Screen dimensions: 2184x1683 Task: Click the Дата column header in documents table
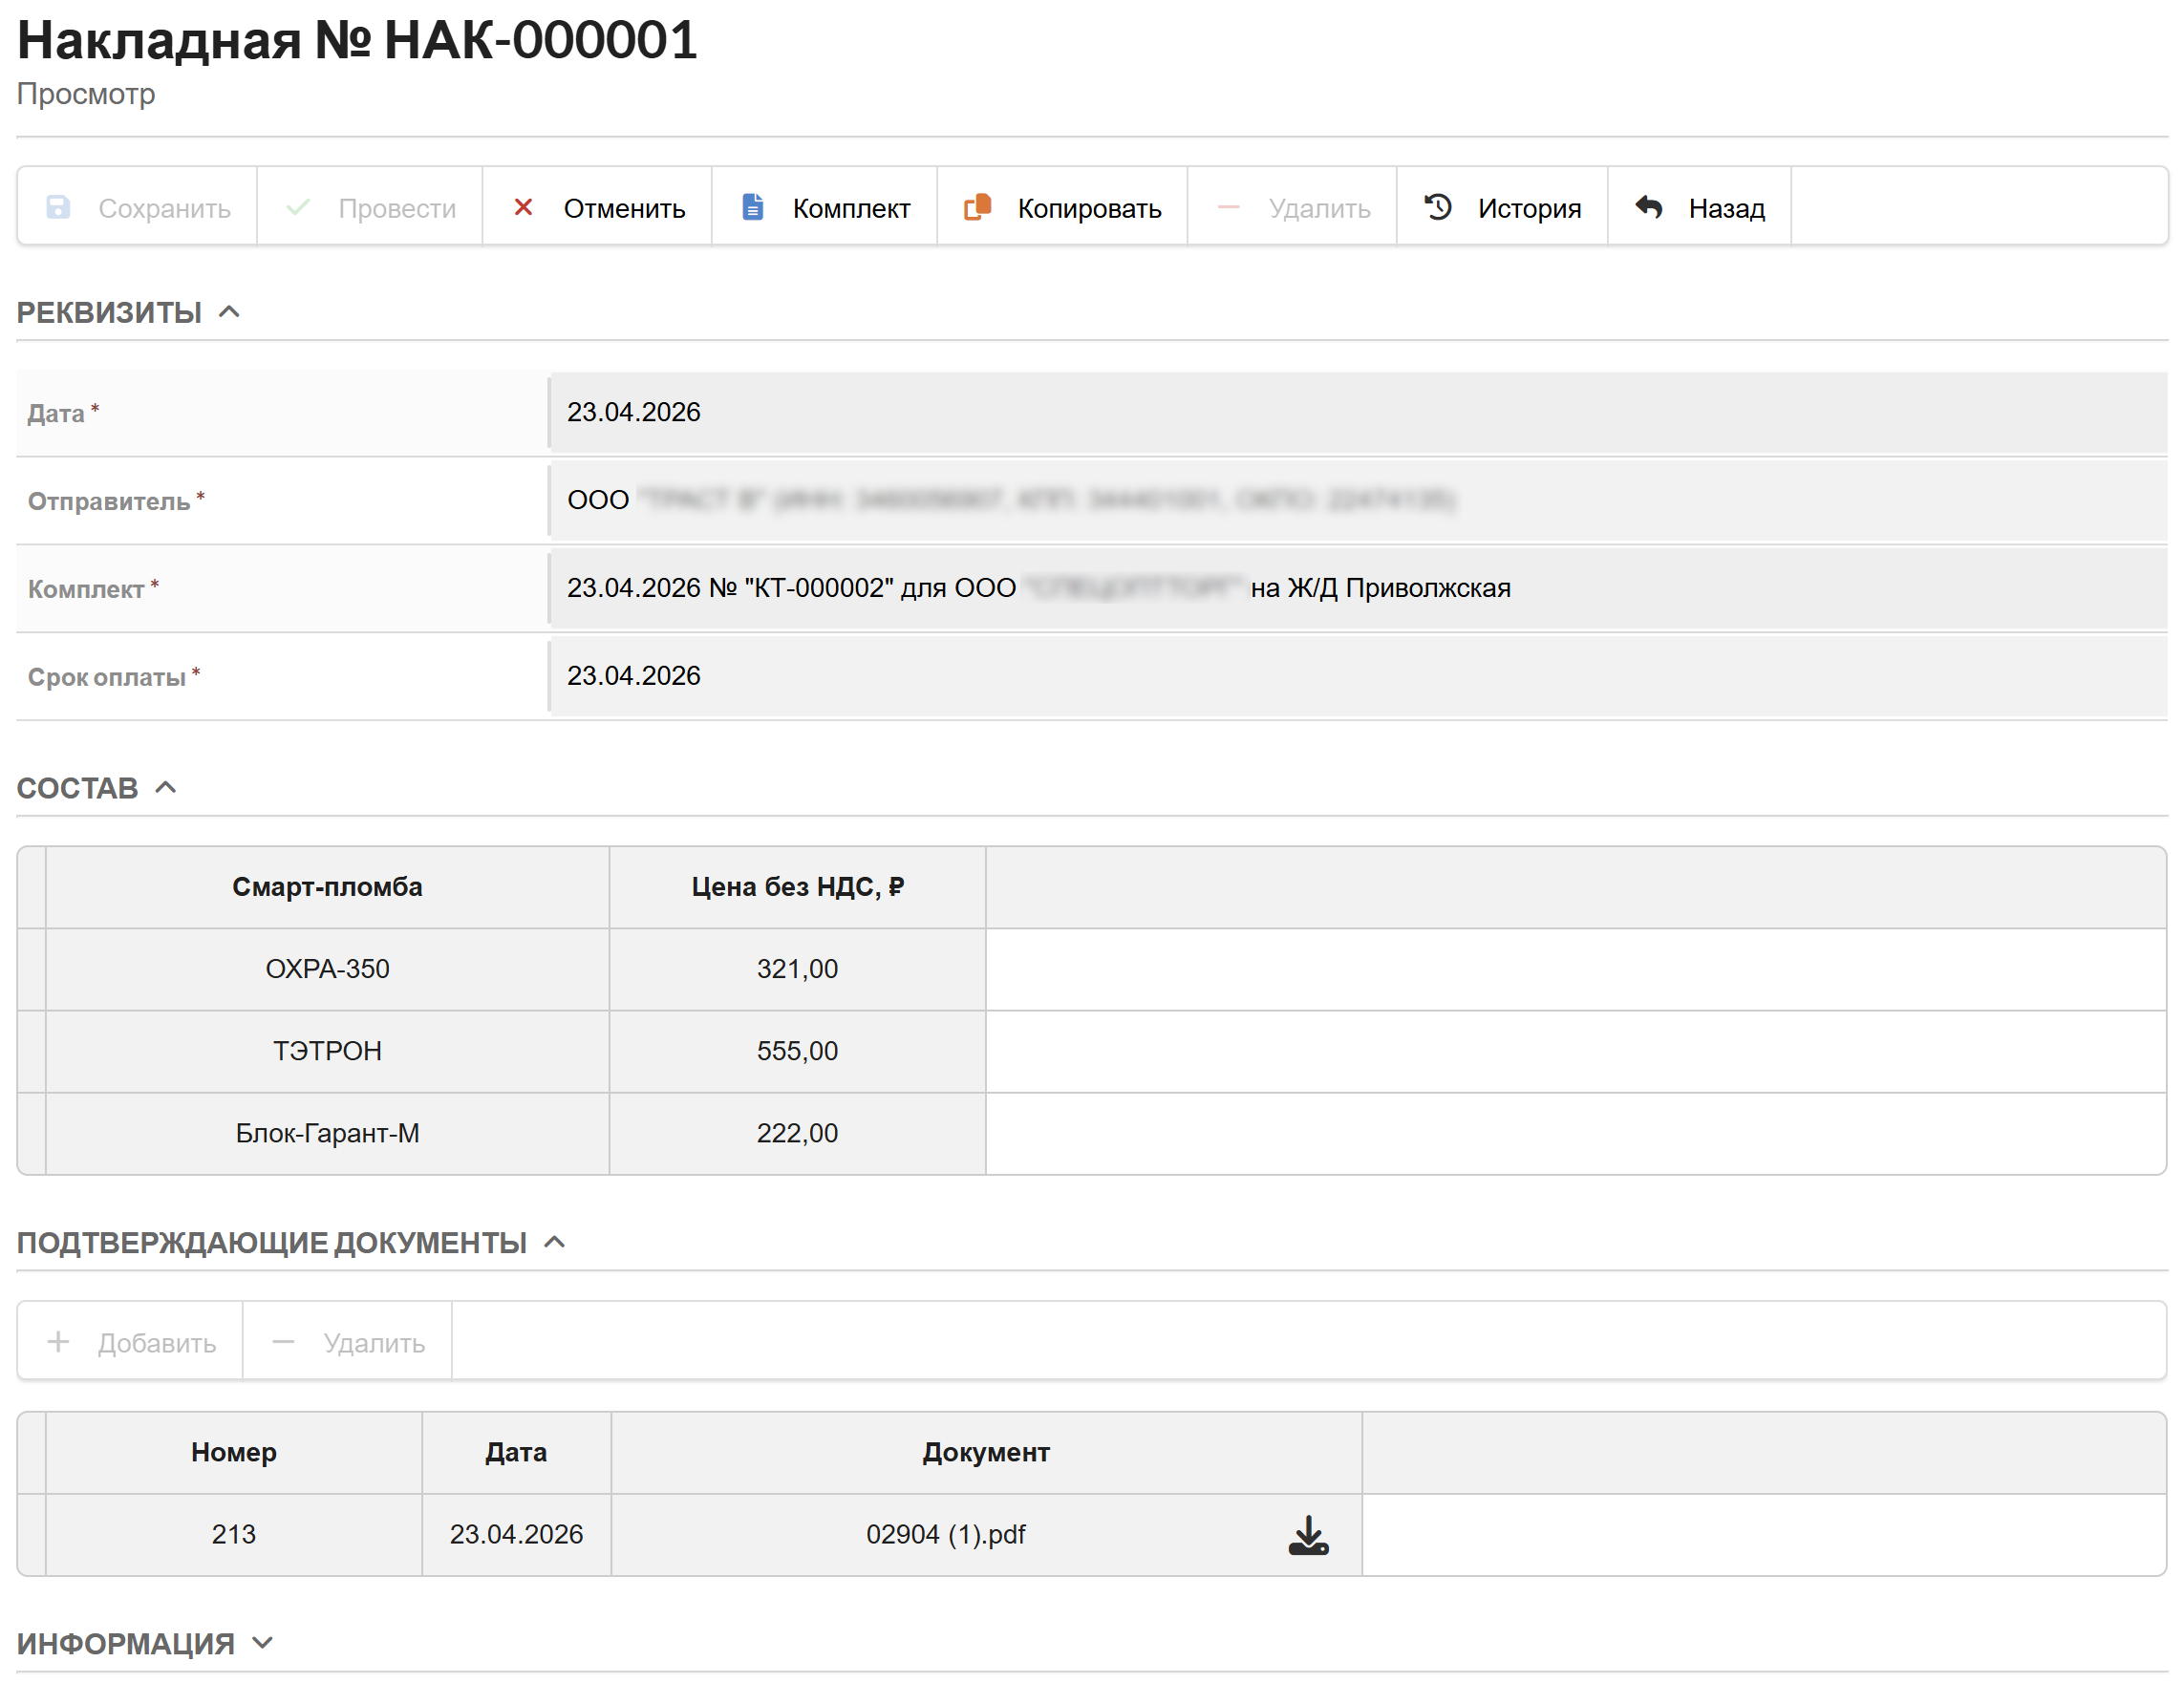(516, 1453)
